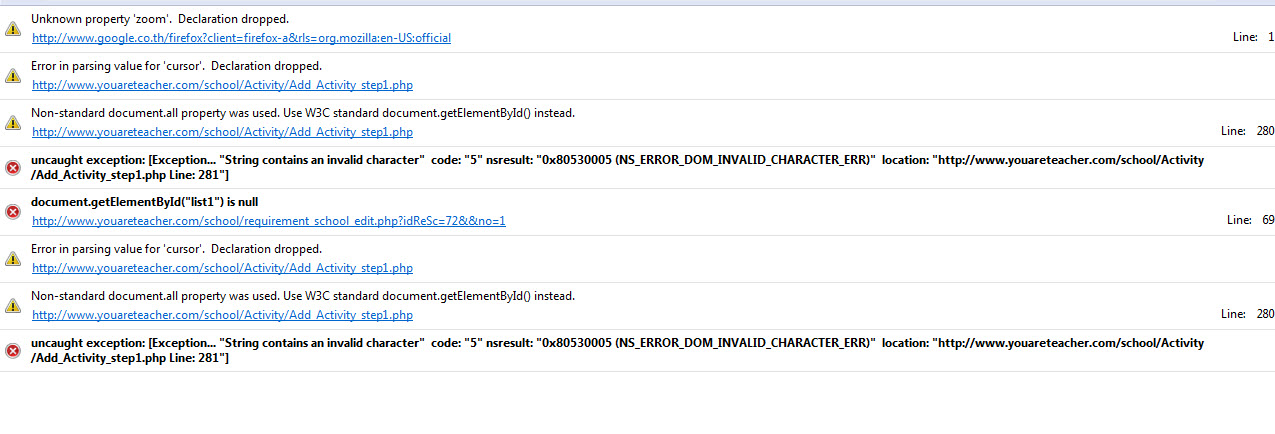1275x434 pixels.
Task: Click warning icon of first document.all message
Action: tap(13, 122)
